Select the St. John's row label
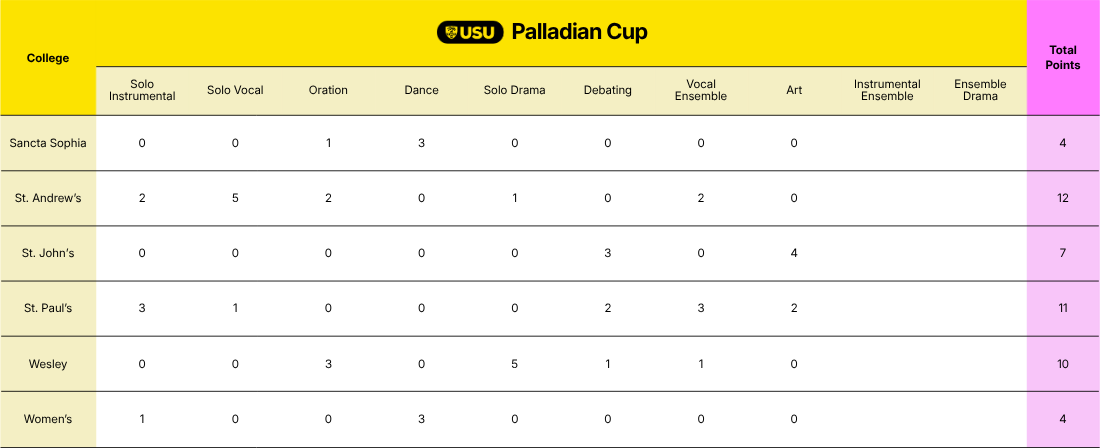Screen dimensions: 1100x448 [x=48, y=253]
